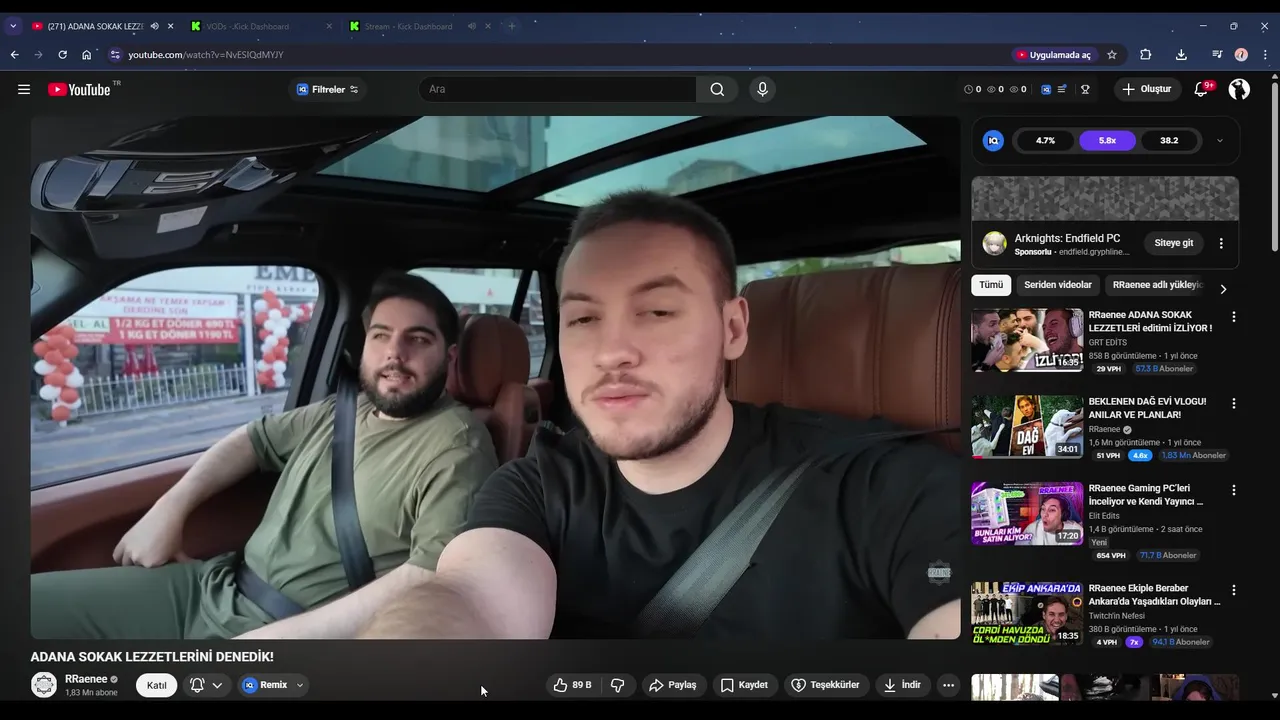Click the vidIQ trophy icon in header

[1085, 89]
